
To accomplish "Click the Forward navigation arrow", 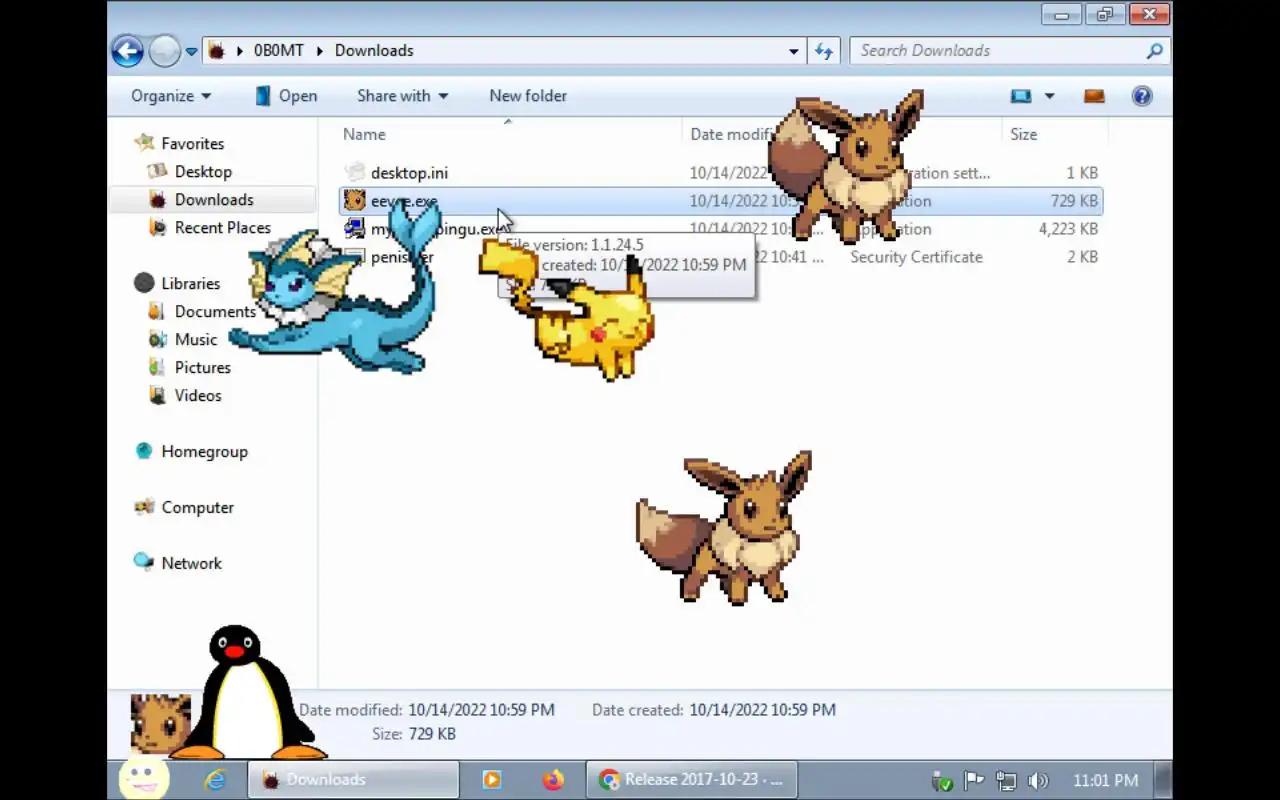I will tap(164, 50).
